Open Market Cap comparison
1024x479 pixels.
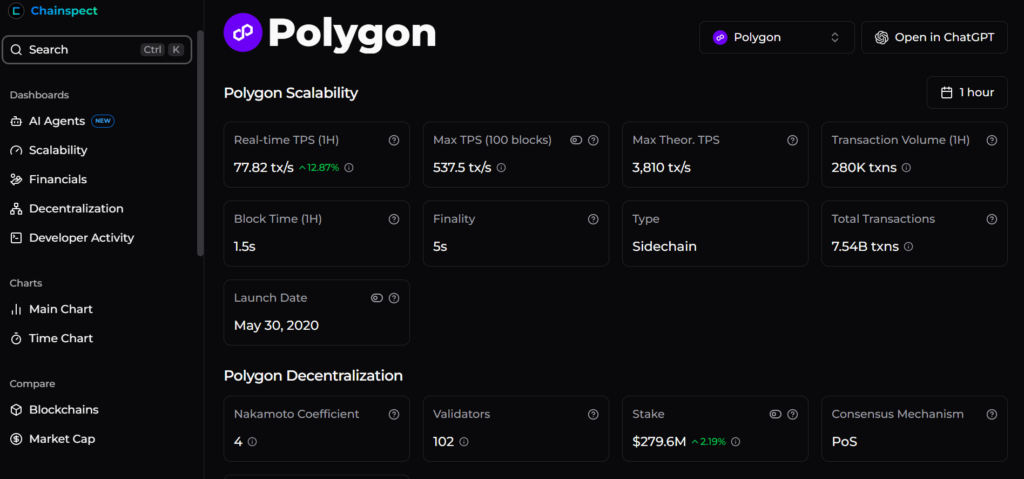coord(62,439)
